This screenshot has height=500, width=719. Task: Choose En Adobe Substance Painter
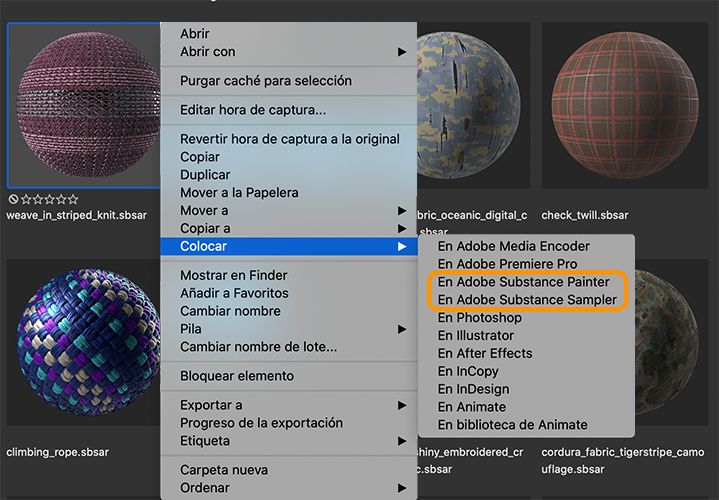526,282
